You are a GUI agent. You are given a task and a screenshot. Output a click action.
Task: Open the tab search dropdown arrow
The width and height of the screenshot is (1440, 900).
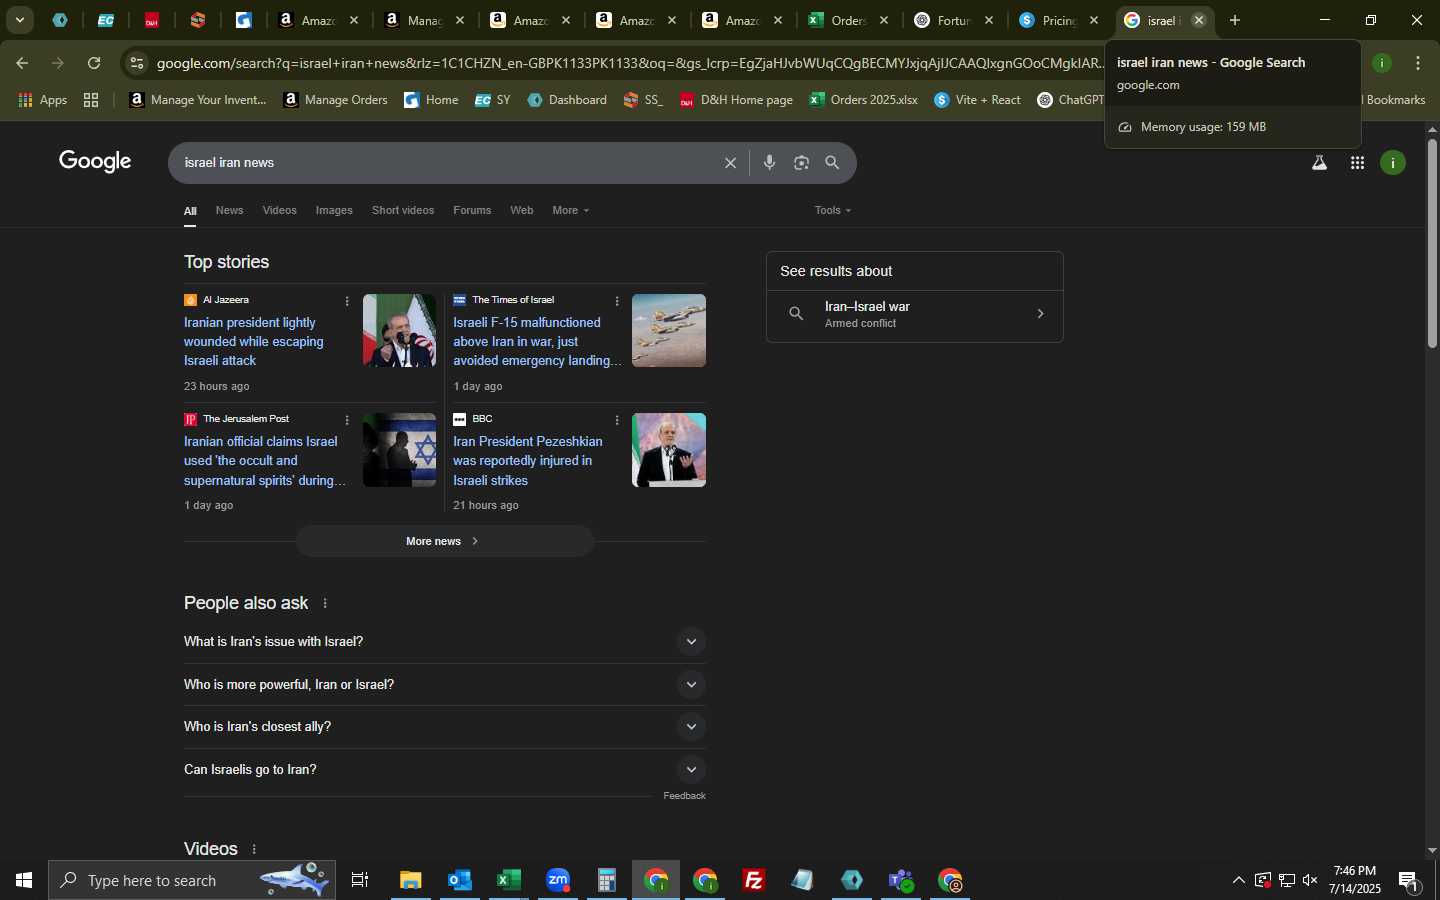point(19,20)
